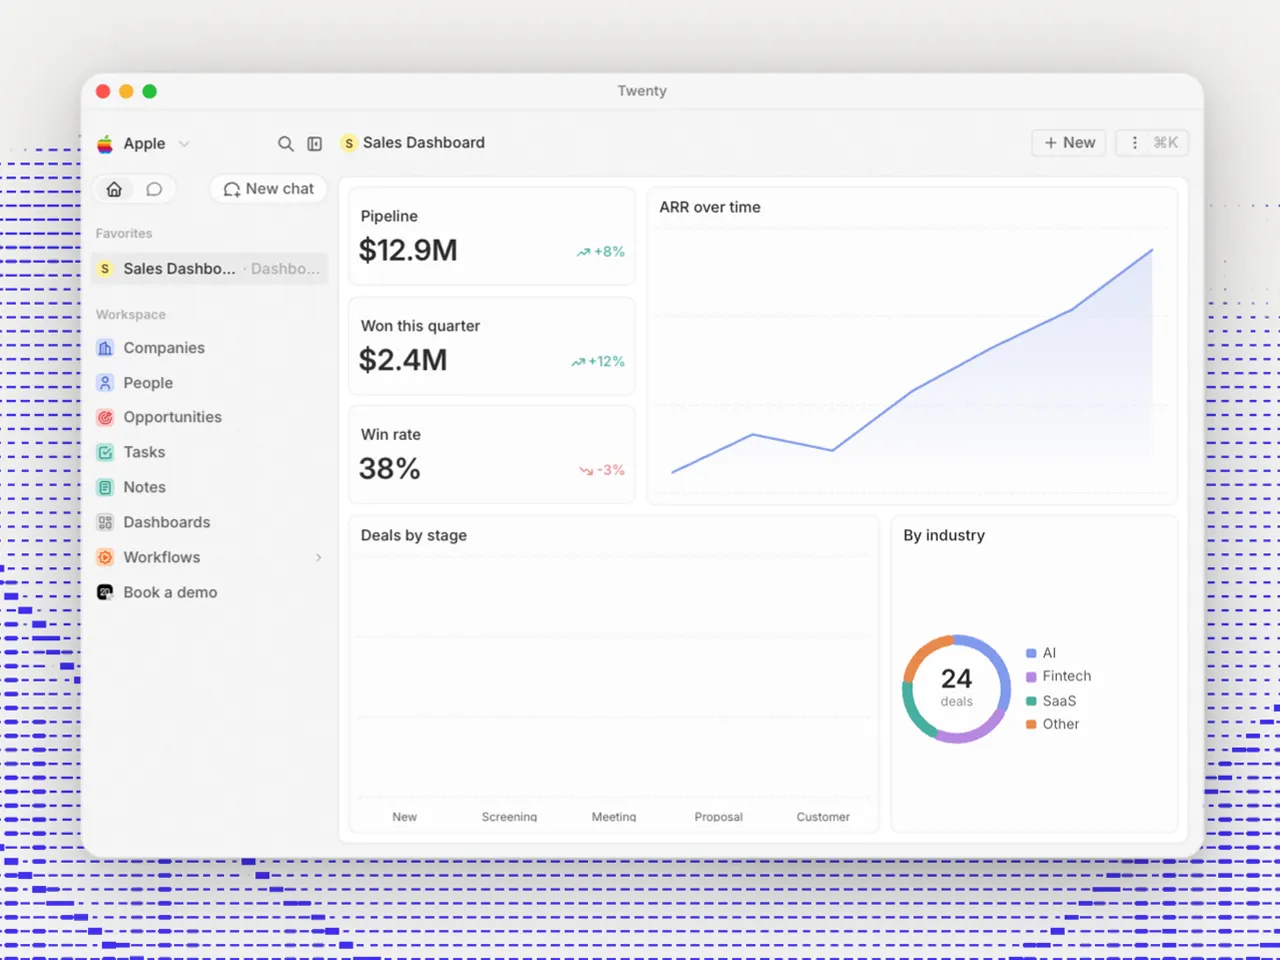Click the New stage axis label
Image resolution: width=1280 pixels, height=960 pixels.
(x=405, y=817)
